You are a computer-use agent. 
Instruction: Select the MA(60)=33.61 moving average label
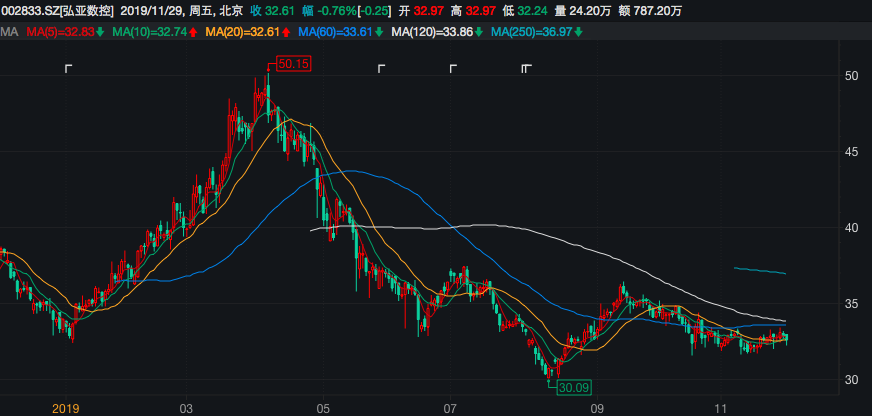[x=335, y=32]
